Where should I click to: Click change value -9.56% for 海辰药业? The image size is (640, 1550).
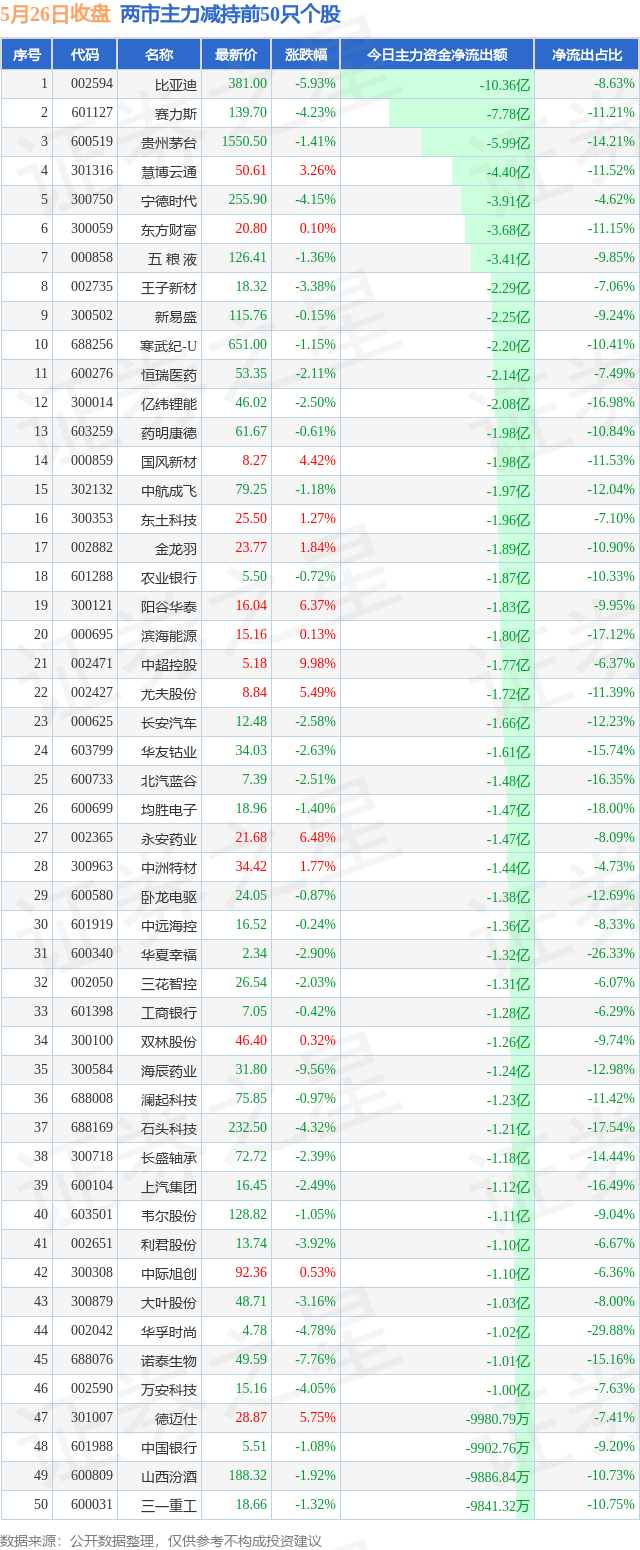[315, 1070]
